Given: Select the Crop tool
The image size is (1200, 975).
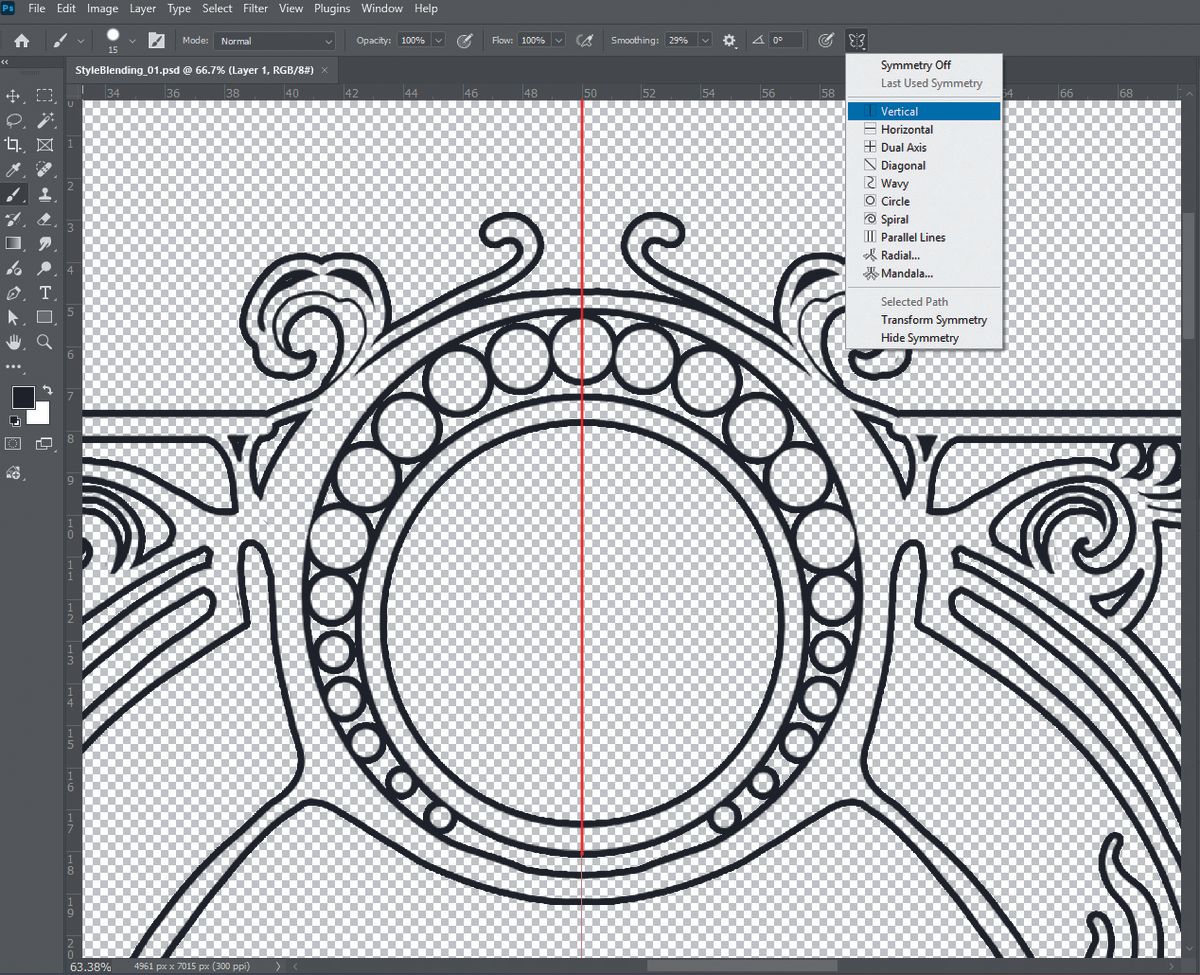Looking at the screenshot, I should pos(14,145).
